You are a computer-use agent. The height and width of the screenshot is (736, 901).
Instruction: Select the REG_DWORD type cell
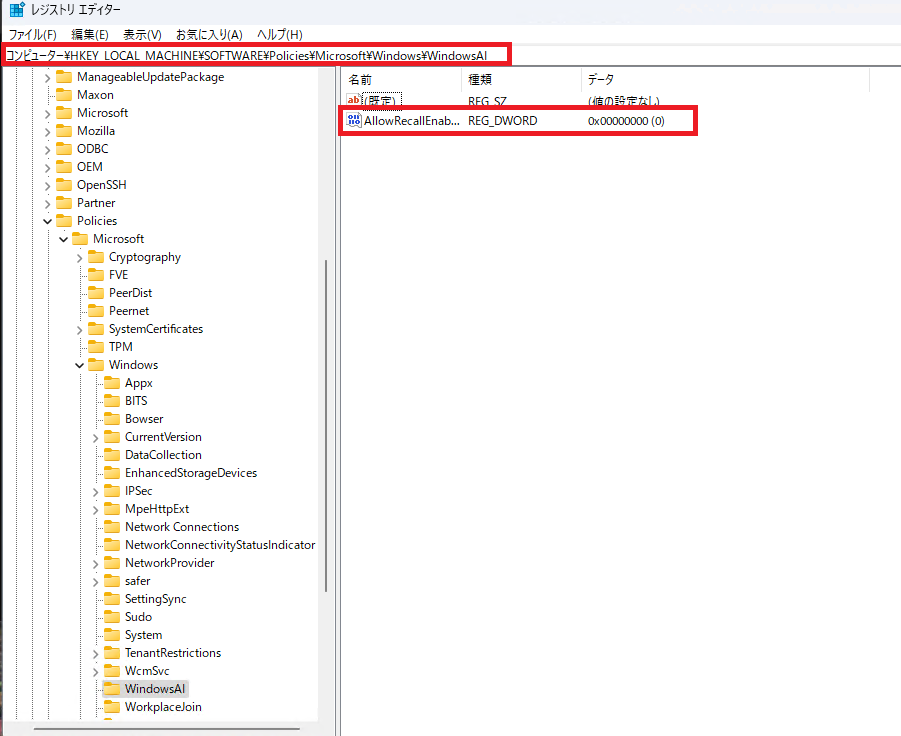pyautogui.click(x=503, y=121)
